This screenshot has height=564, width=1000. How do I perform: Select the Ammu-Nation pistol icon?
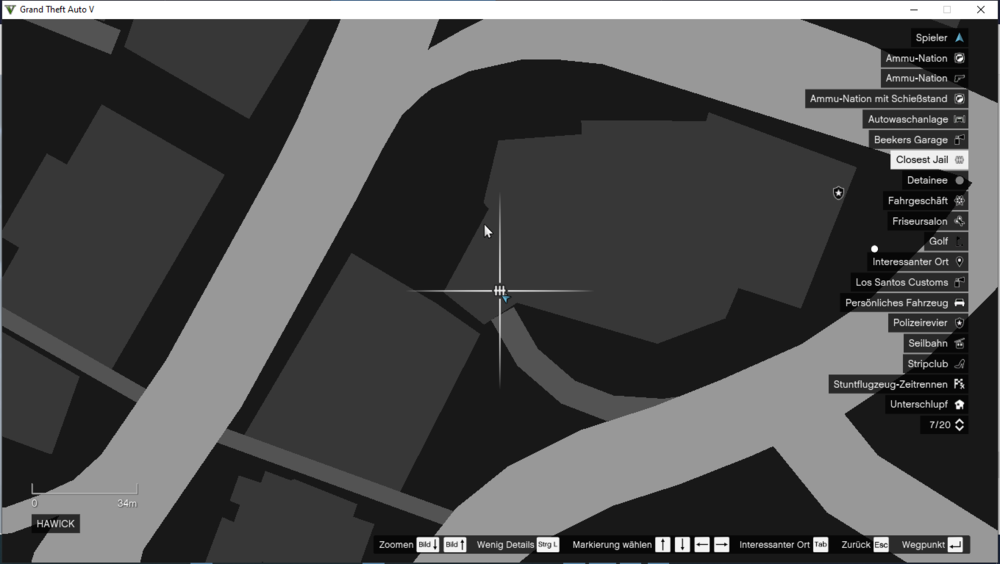tap(959, 78)
